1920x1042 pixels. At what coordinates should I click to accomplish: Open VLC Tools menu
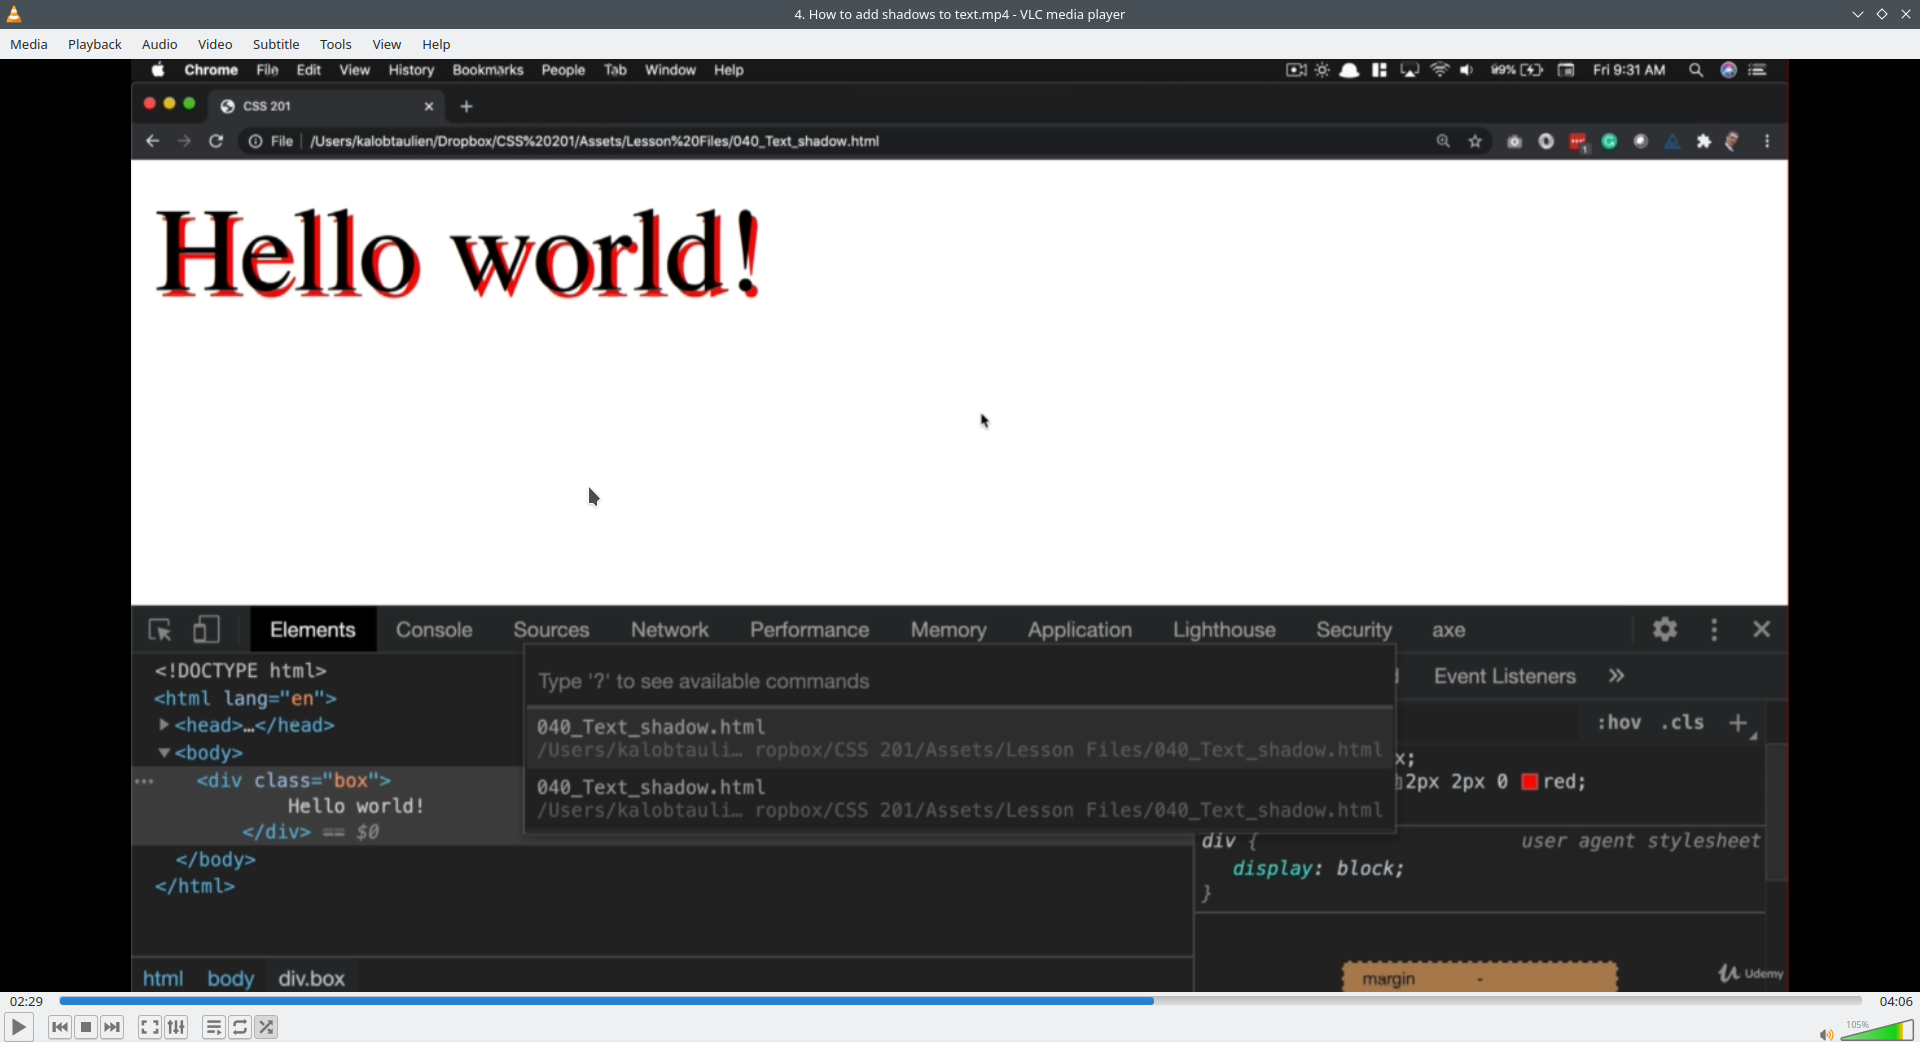[336, 44]
